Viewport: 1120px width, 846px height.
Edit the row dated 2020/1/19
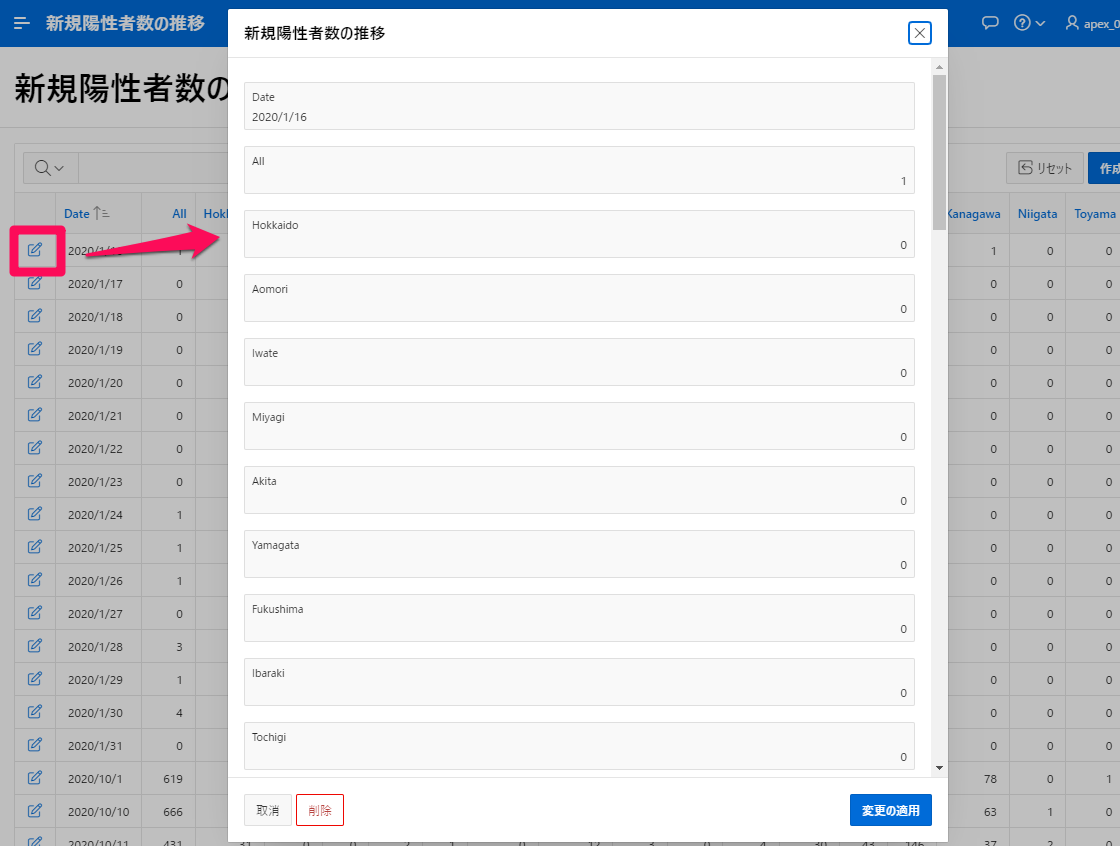point(34,349)
